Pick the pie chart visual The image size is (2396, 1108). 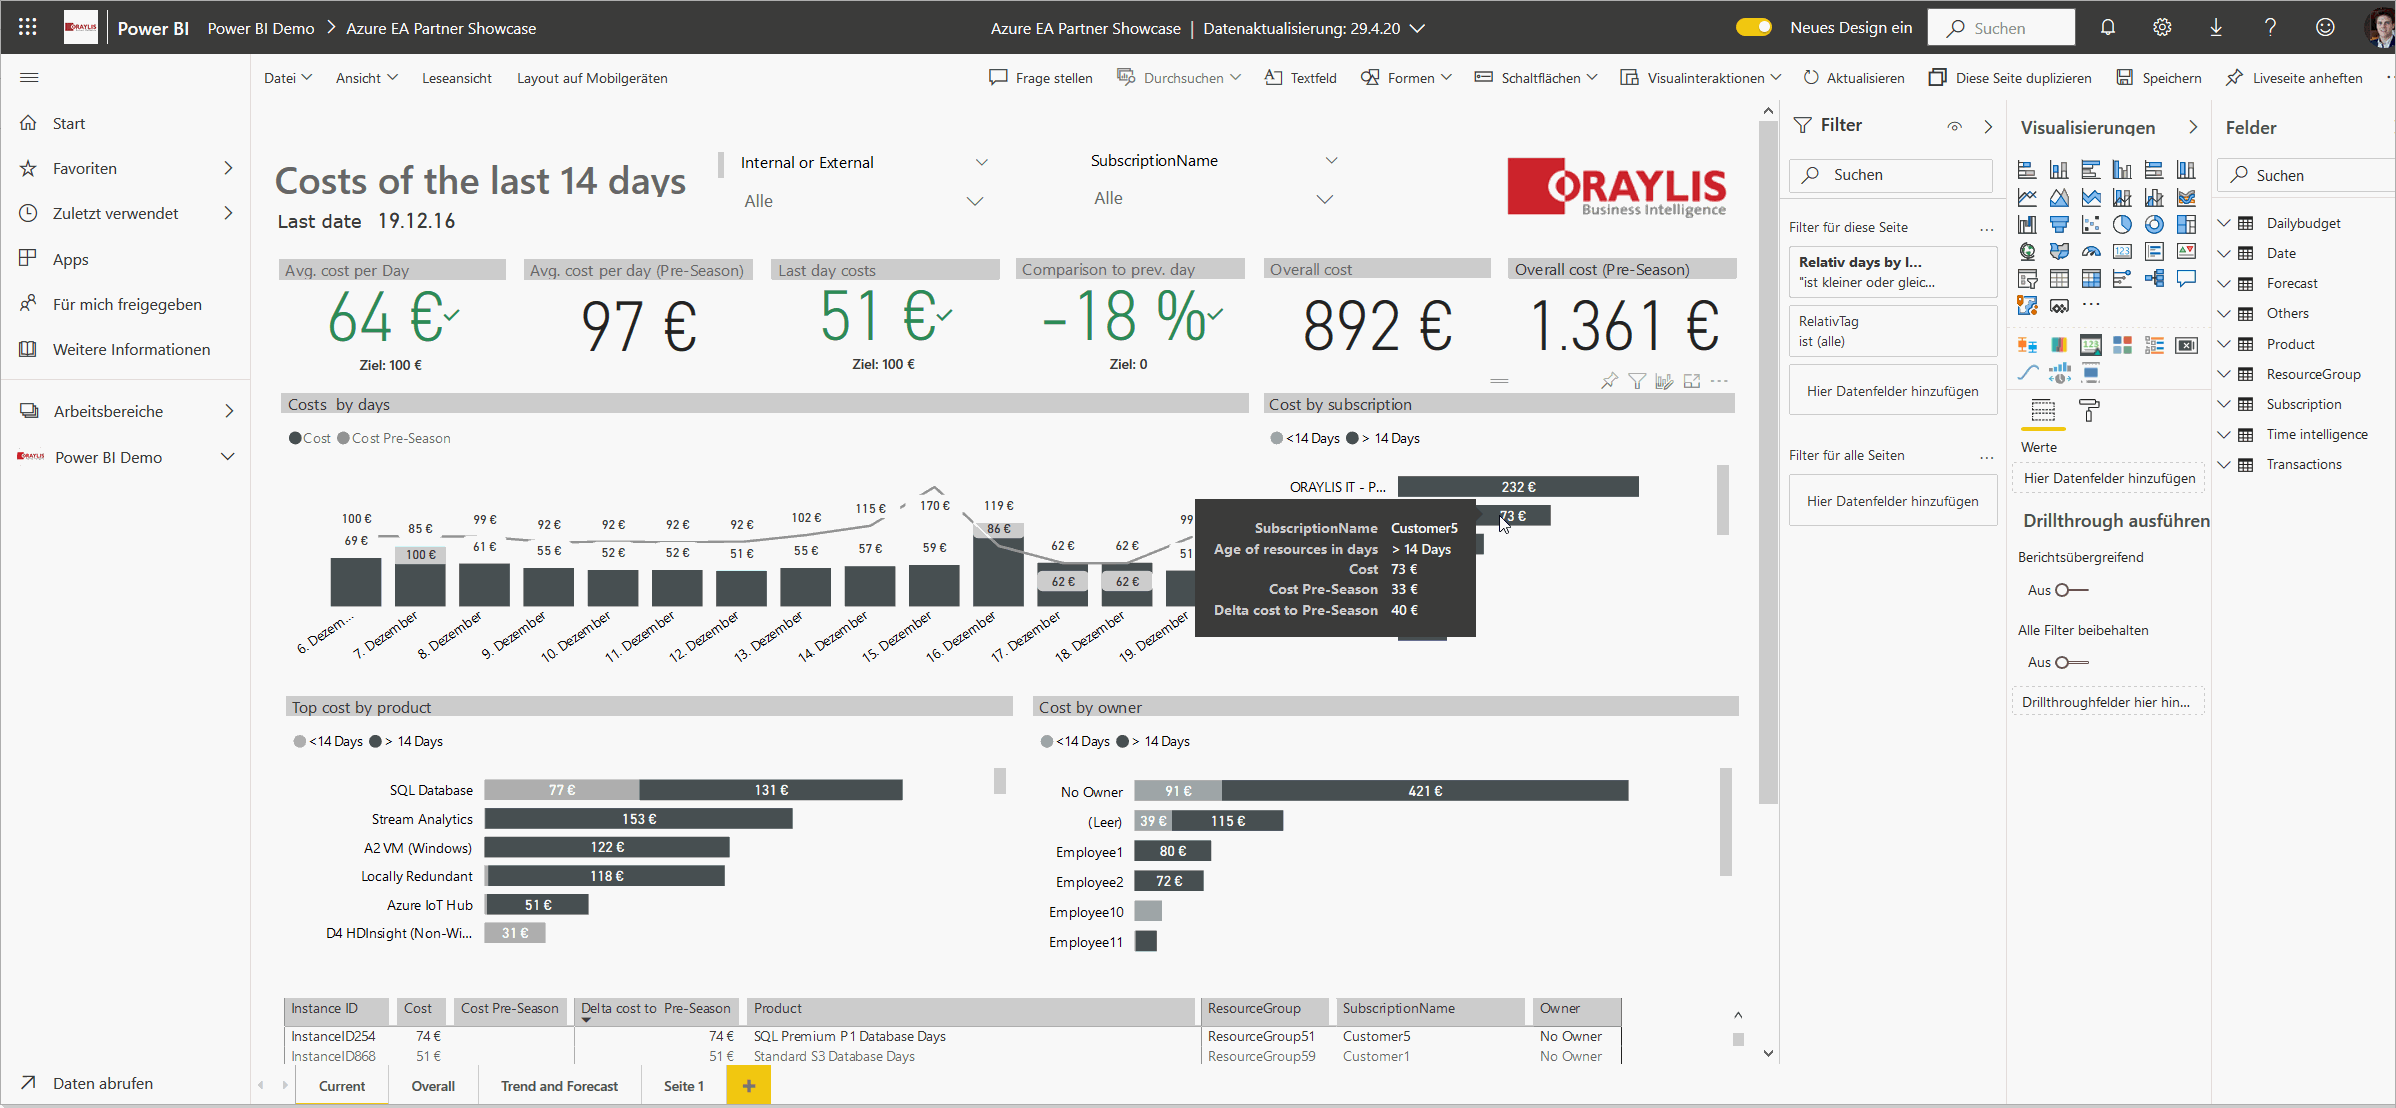click(2122, 224)
